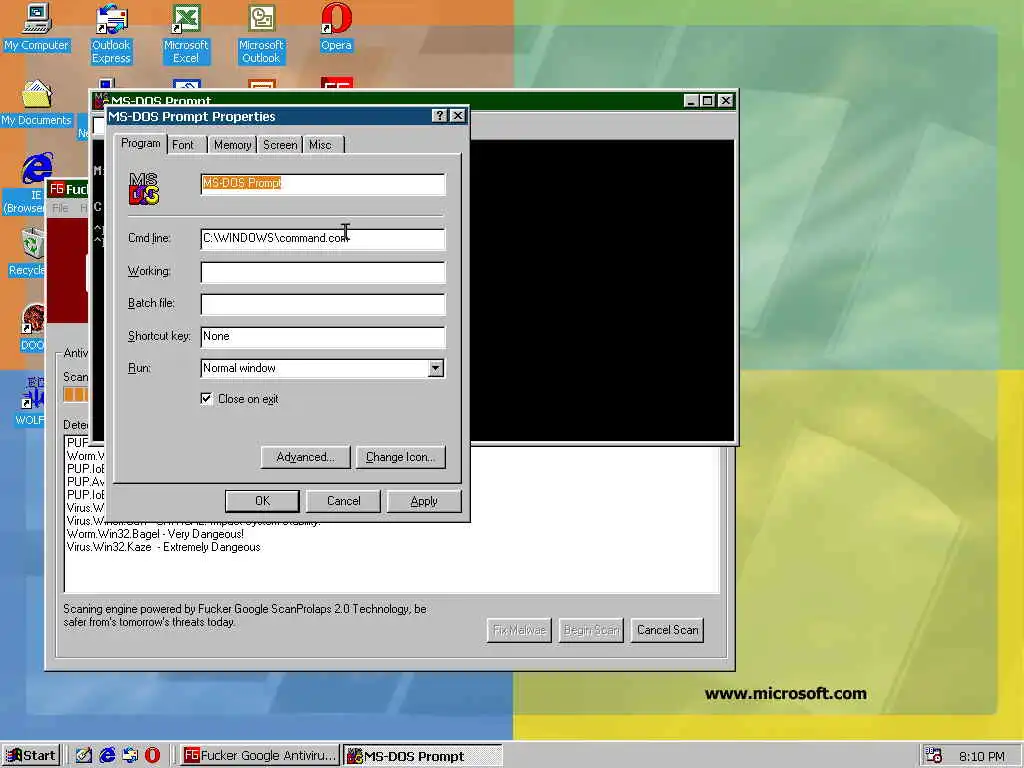This screenshot has width=1024, height=768.
Task: Open Microsoft Outlook desktop shortcut
Action: (261, 34)
